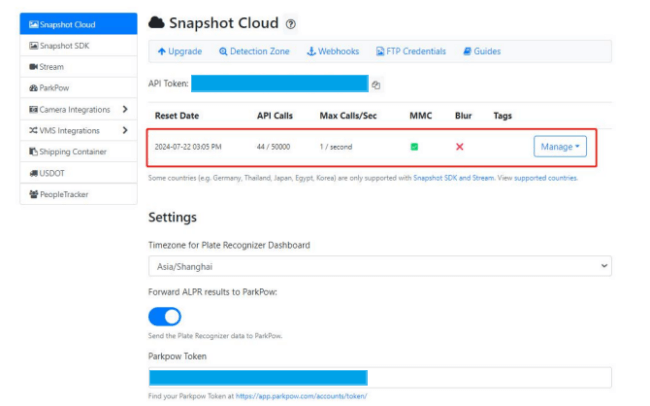This screenshot has height=406, width=650.
Task: Click the green MMC status indicator
Action: 414,147
